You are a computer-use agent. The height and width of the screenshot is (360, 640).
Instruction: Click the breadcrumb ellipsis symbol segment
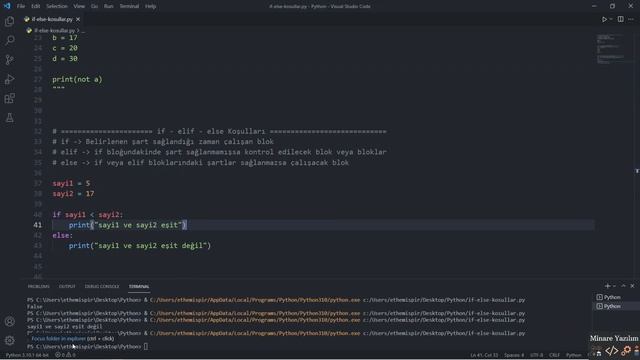click(83, 31)
